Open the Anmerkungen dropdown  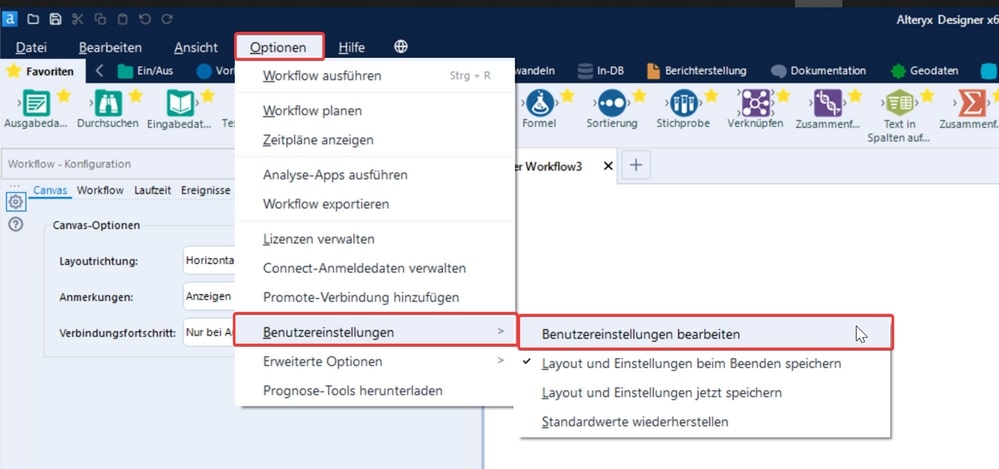click(x=209, y=297)
